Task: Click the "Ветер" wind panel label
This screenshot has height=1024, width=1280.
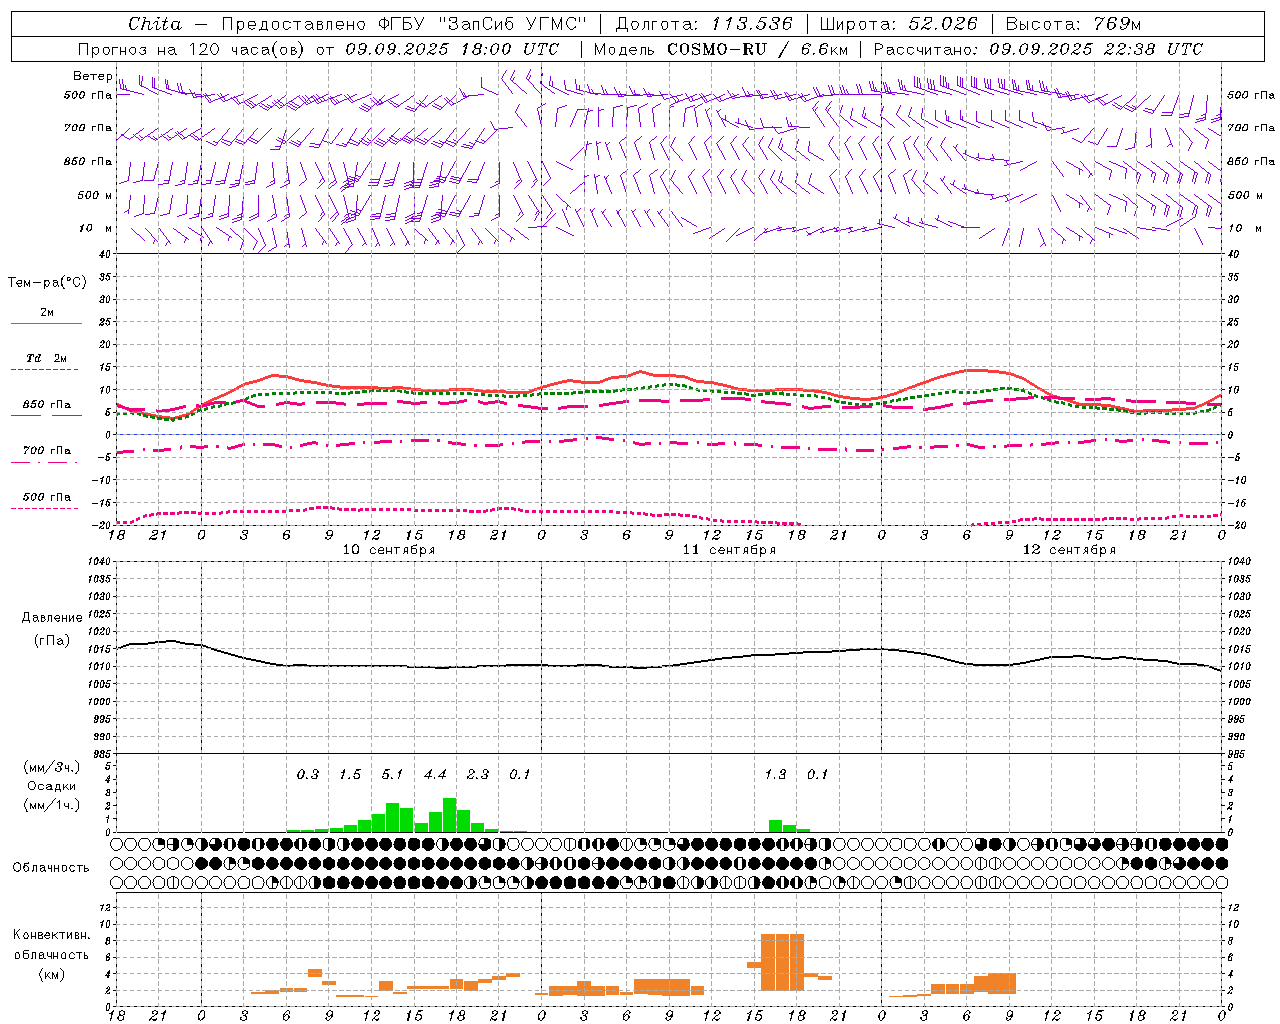Action: [93, 76]
